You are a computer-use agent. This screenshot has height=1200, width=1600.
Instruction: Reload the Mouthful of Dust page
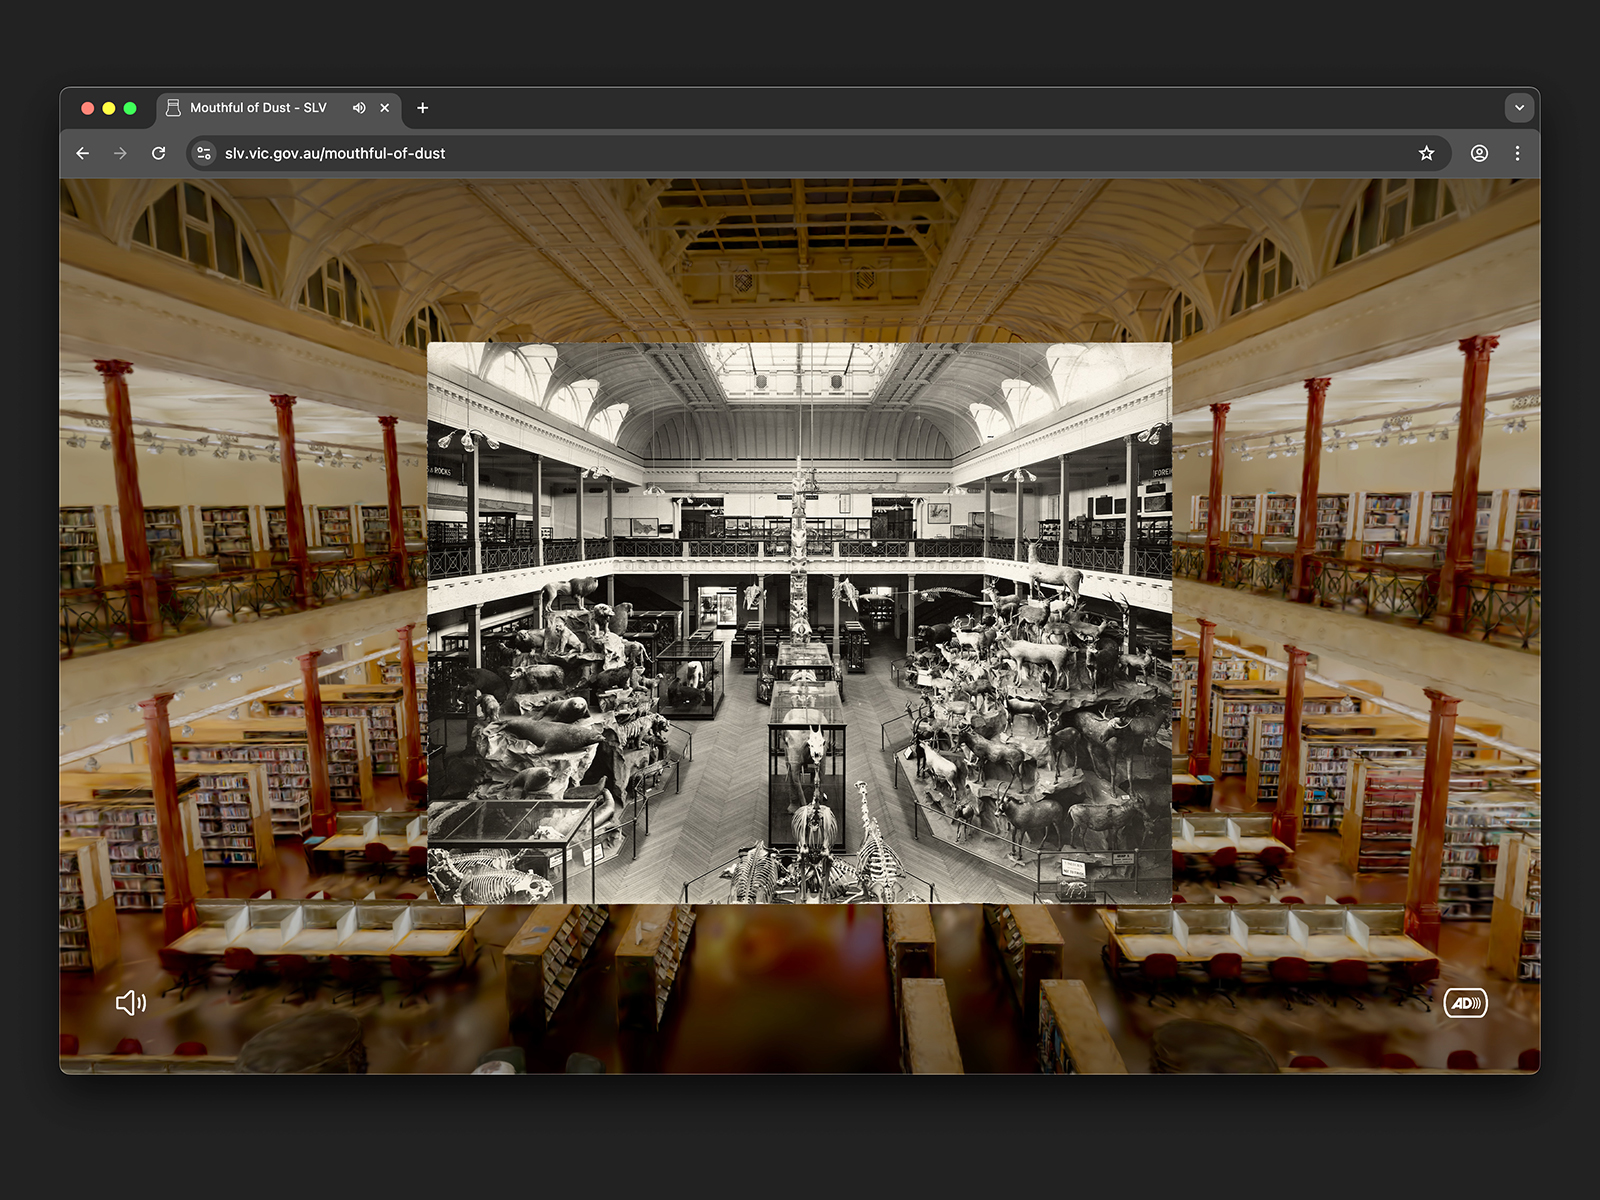pyautogui.click(x=158, y=153)
